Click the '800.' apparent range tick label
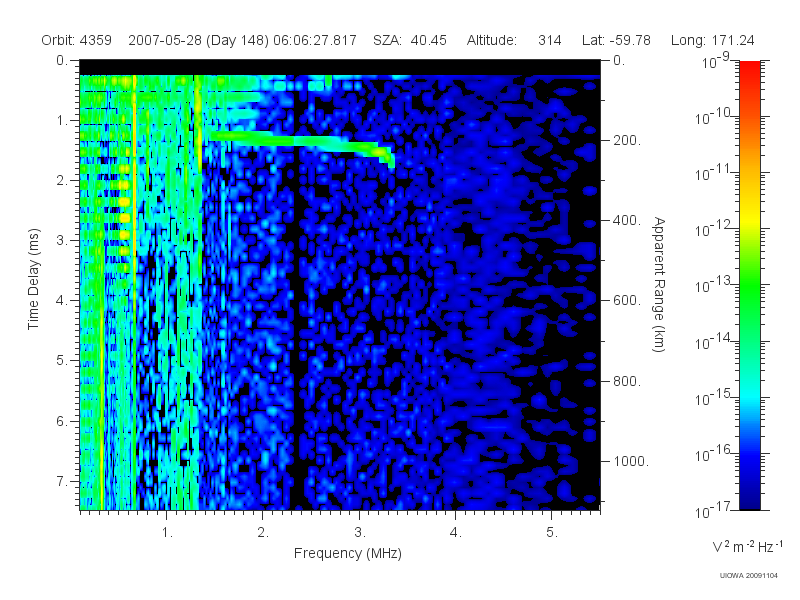This screenshot has height=600, width=800. pyautogui.click(x=627, y=381)
